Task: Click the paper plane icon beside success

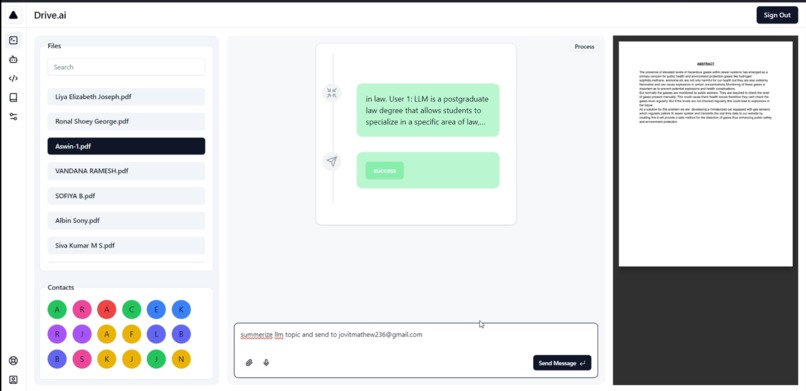Action: click(x=332, y=161)
